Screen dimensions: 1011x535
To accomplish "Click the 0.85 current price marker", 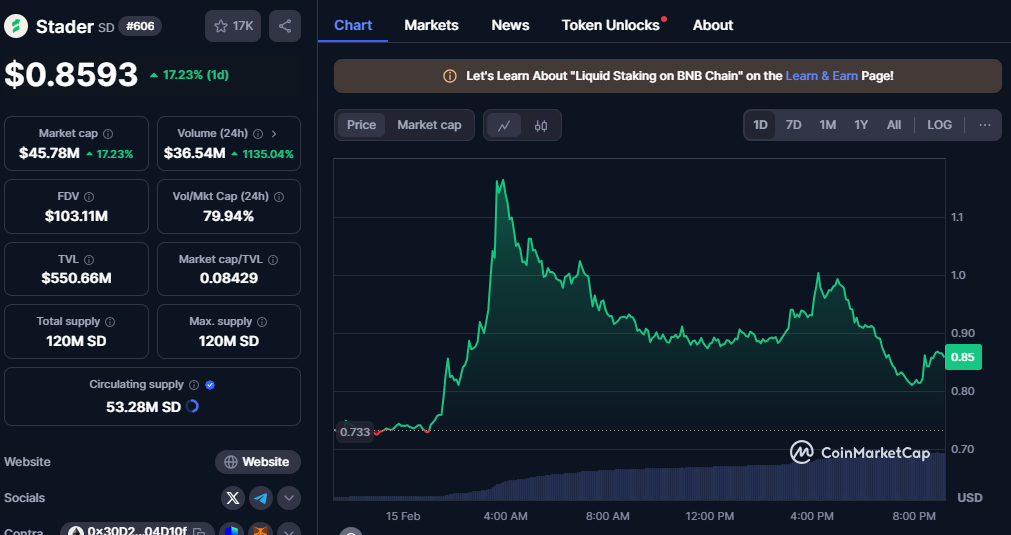I will pyautogui.click(x=964, y=357).
